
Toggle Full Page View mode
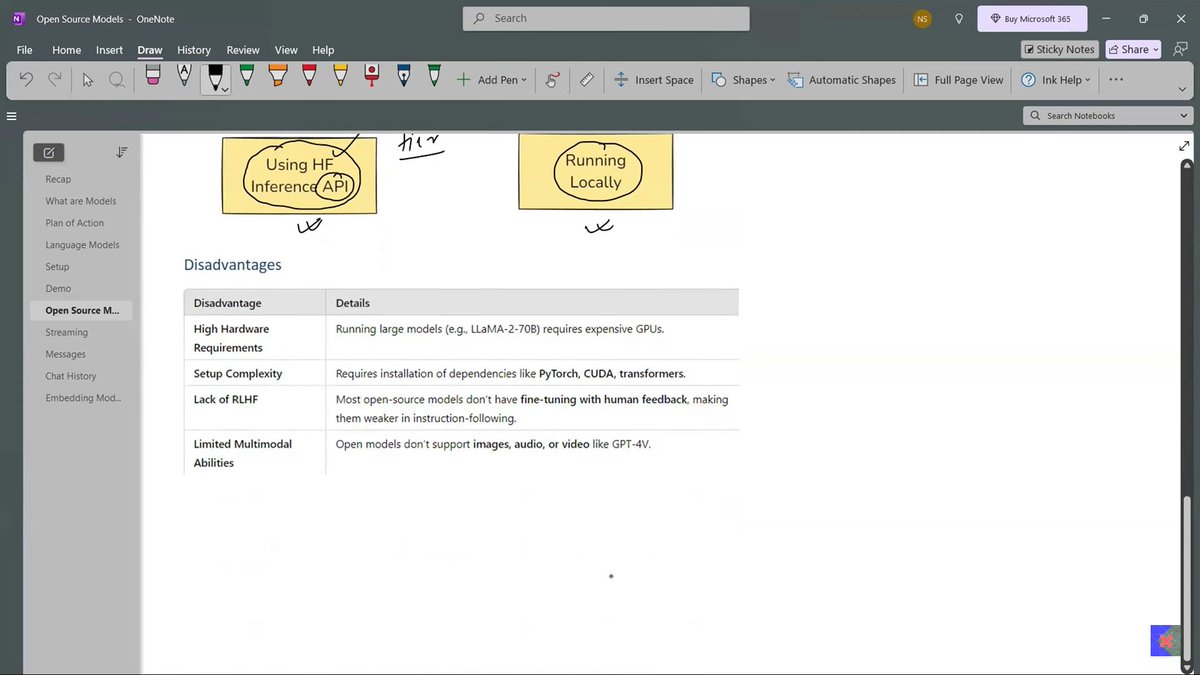957,80
